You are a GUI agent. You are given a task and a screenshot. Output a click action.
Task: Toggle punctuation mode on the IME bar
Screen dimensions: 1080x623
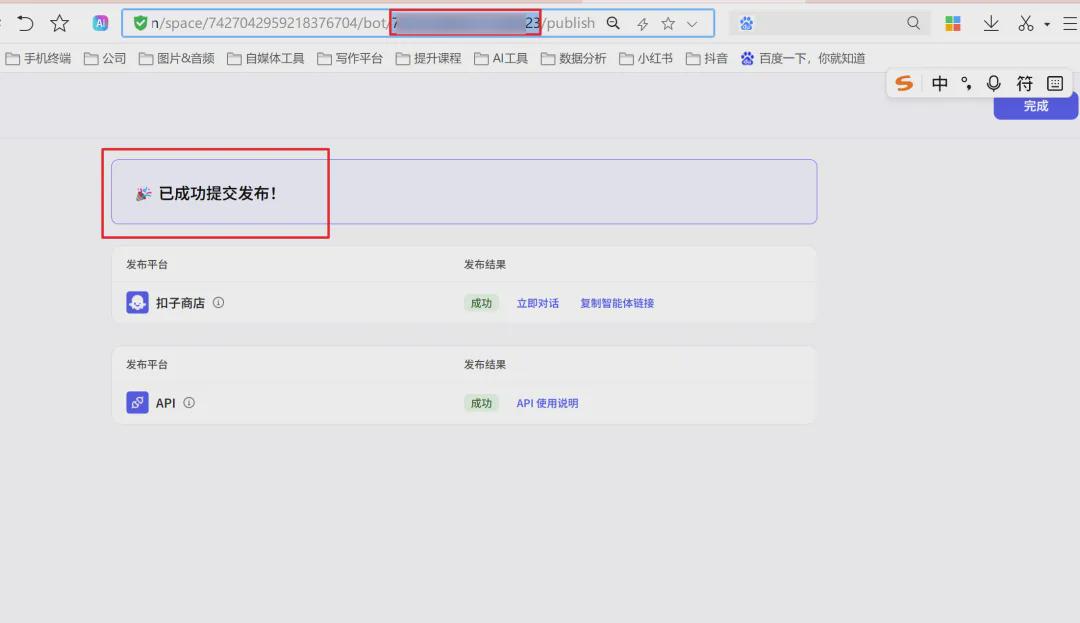(967, 83)
